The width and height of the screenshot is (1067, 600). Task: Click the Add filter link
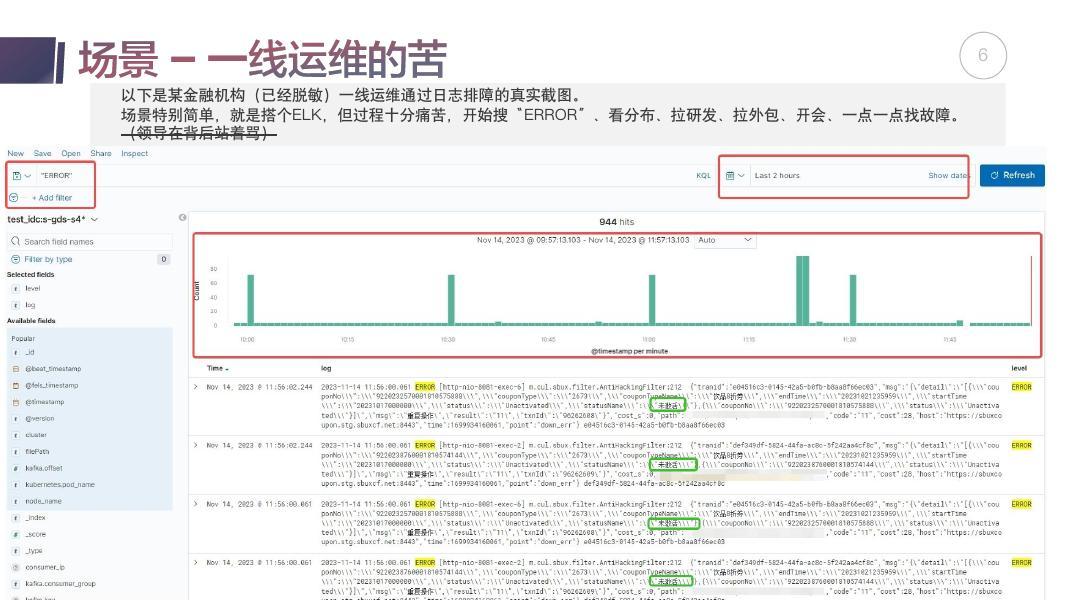coord(50,197)
